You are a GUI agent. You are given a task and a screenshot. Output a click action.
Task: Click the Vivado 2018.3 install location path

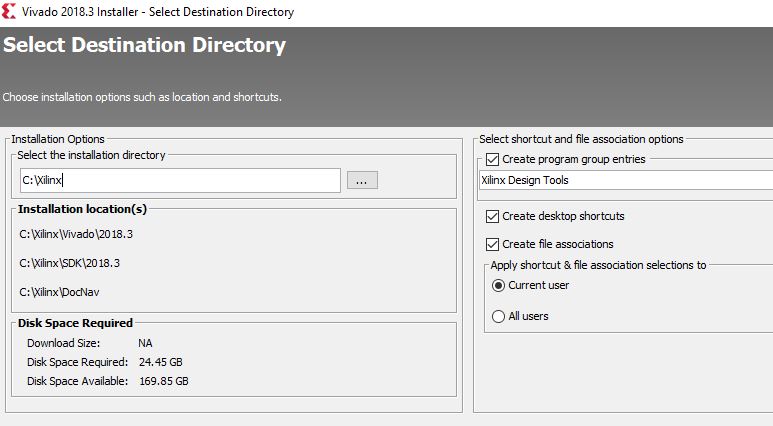pos(76,234)
